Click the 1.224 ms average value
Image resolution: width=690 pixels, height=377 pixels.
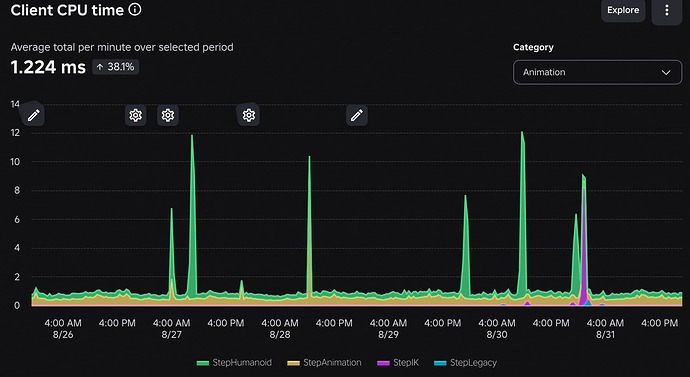pyautogui.click(x=48, y=67)
